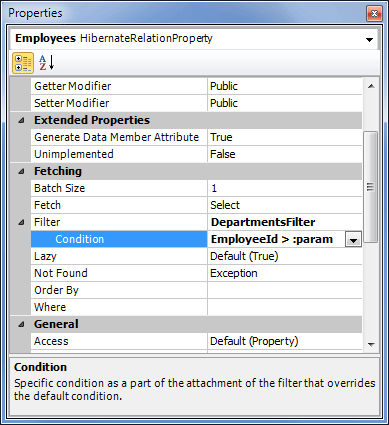This screenshot has width=389, height=425.
Task: Select the Lazy property row
Action: tap(196, 256)
